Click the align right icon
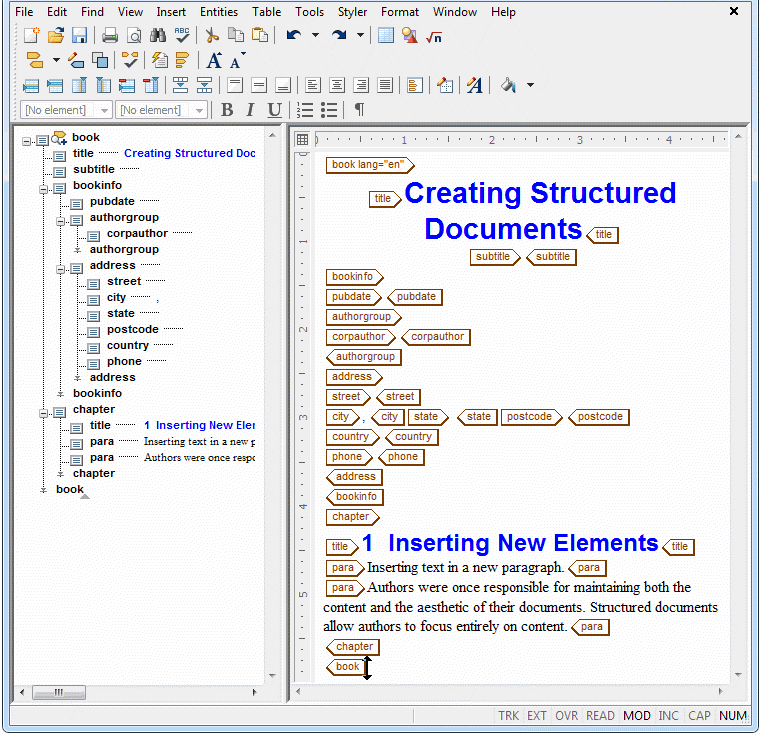761x735 pixels. tap(361, 85)
